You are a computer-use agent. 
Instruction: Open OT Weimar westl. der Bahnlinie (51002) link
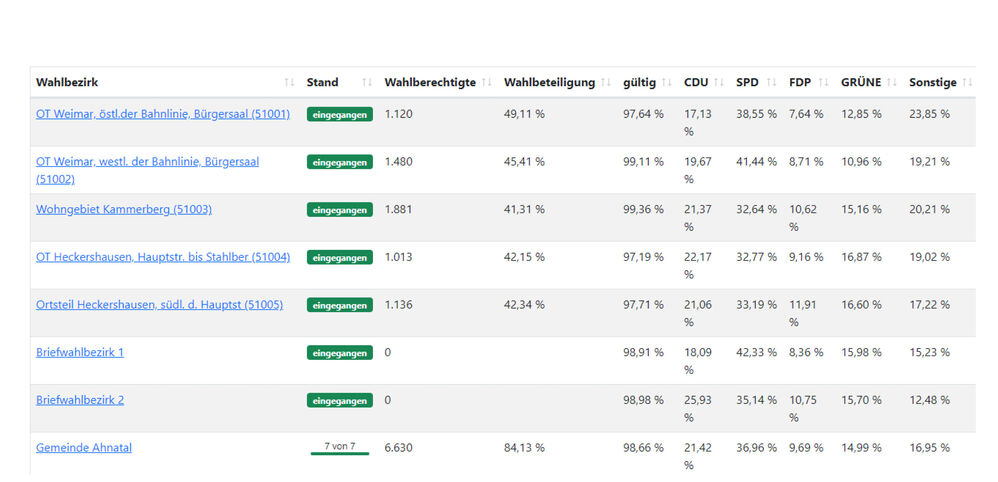(148, 171)
